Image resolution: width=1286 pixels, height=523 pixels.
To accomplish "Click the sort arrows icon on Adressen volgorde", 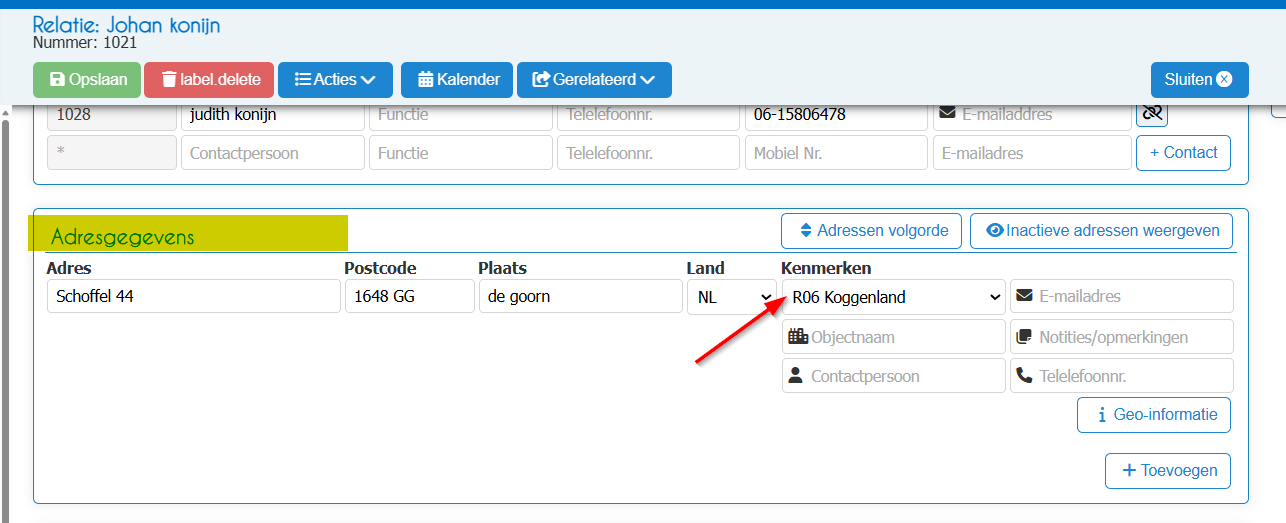I will tap(806, 231).
